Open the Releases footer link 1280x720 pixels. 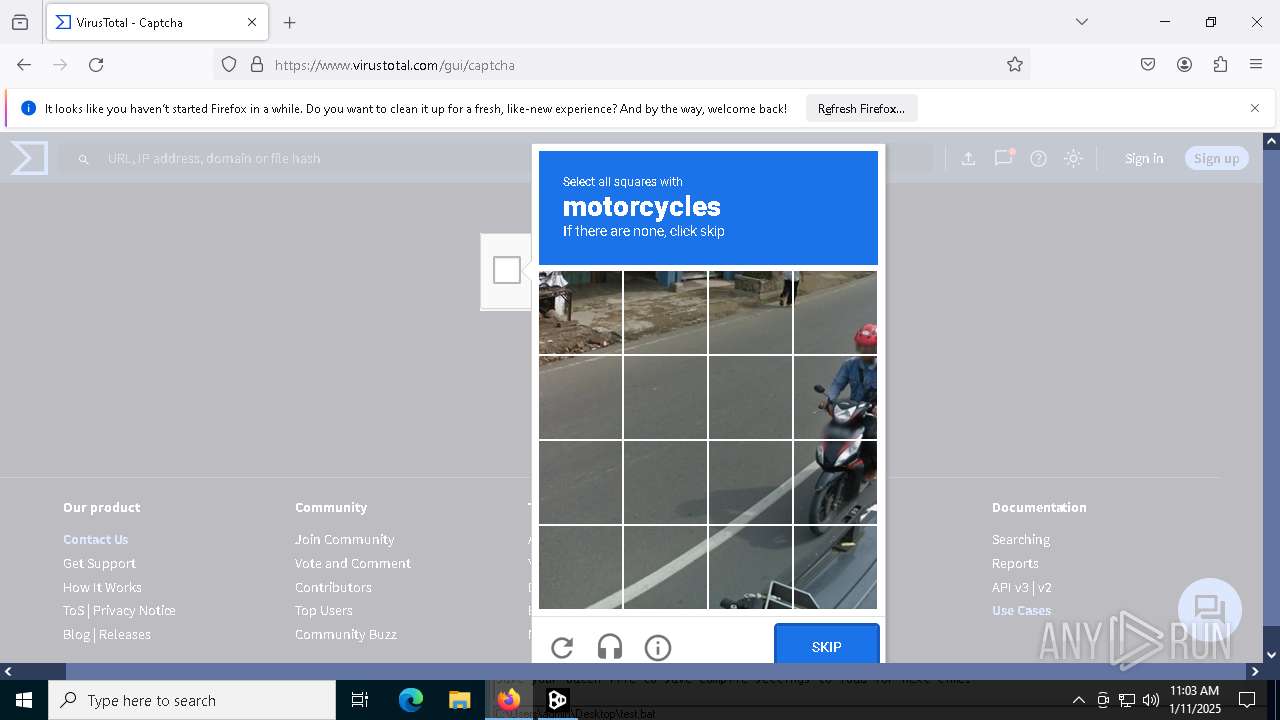tap(125, 634)
